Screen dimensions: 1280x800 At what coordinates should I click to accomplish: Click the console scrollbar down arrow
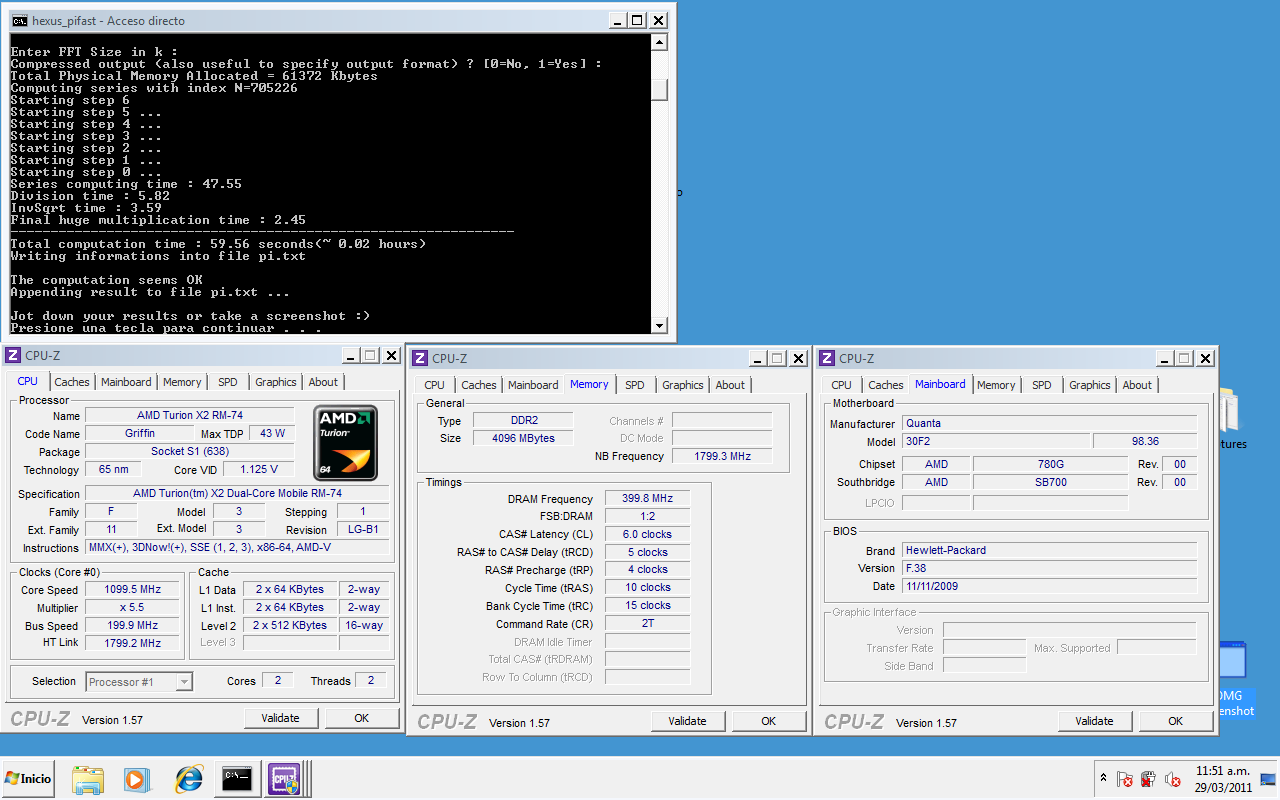[659, 325]
